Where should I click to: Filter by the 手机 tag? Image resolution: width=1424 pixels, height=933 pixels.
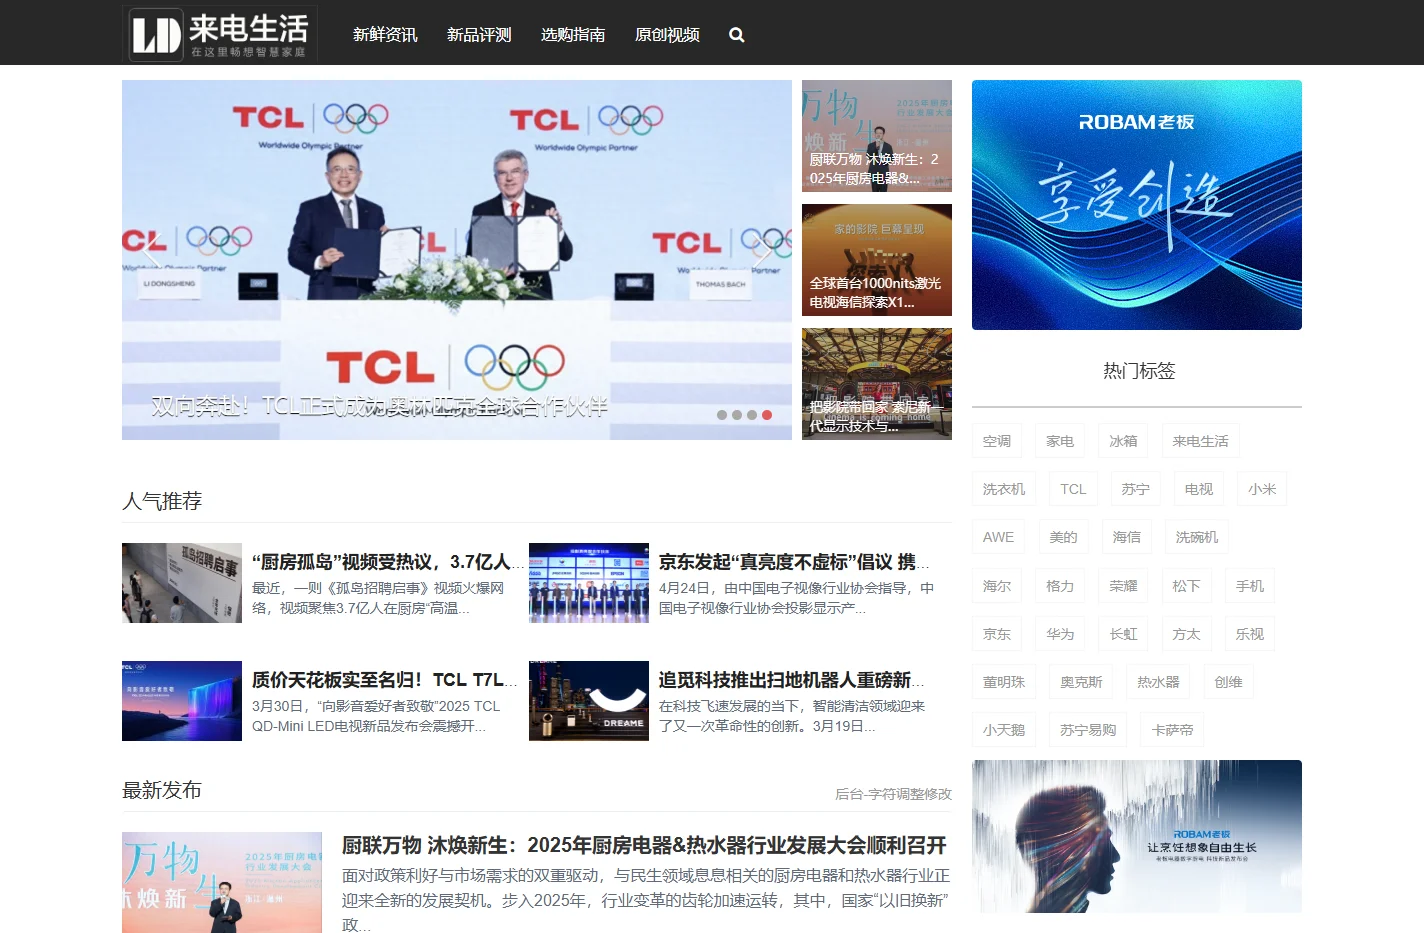(1250, 586)
